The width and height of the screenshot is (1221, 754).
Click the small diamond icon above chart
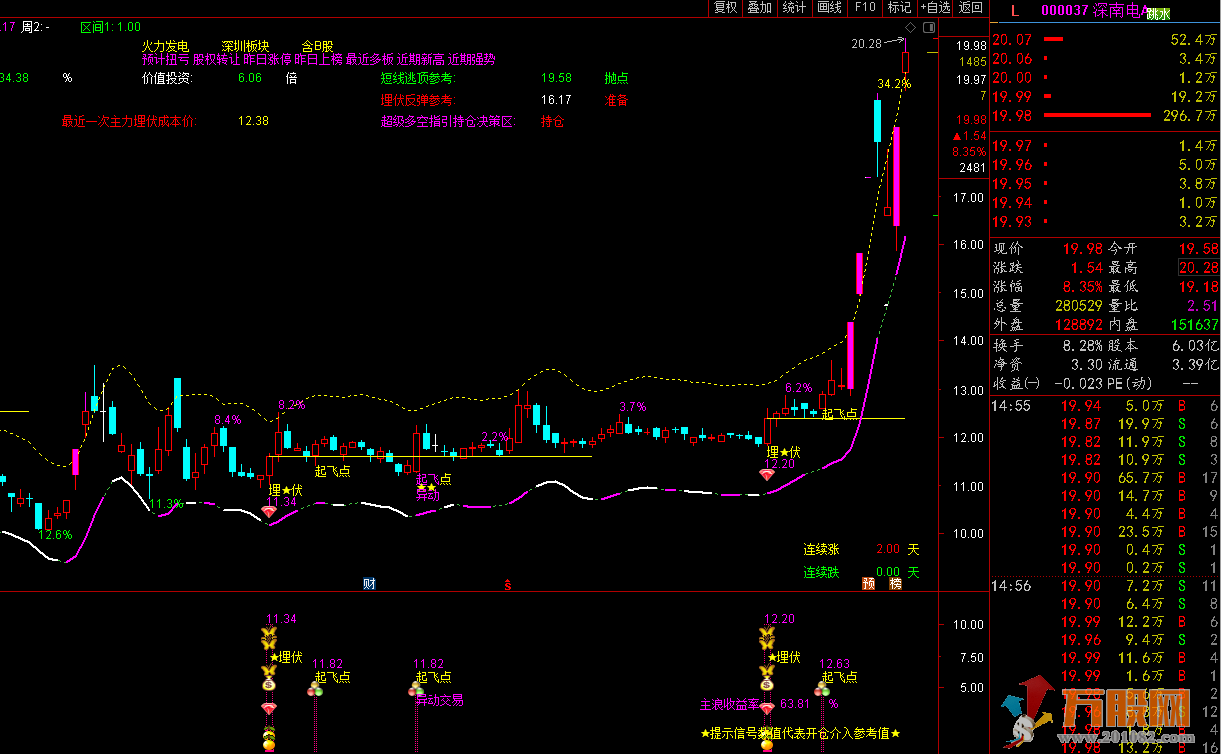tap(909, 27)
